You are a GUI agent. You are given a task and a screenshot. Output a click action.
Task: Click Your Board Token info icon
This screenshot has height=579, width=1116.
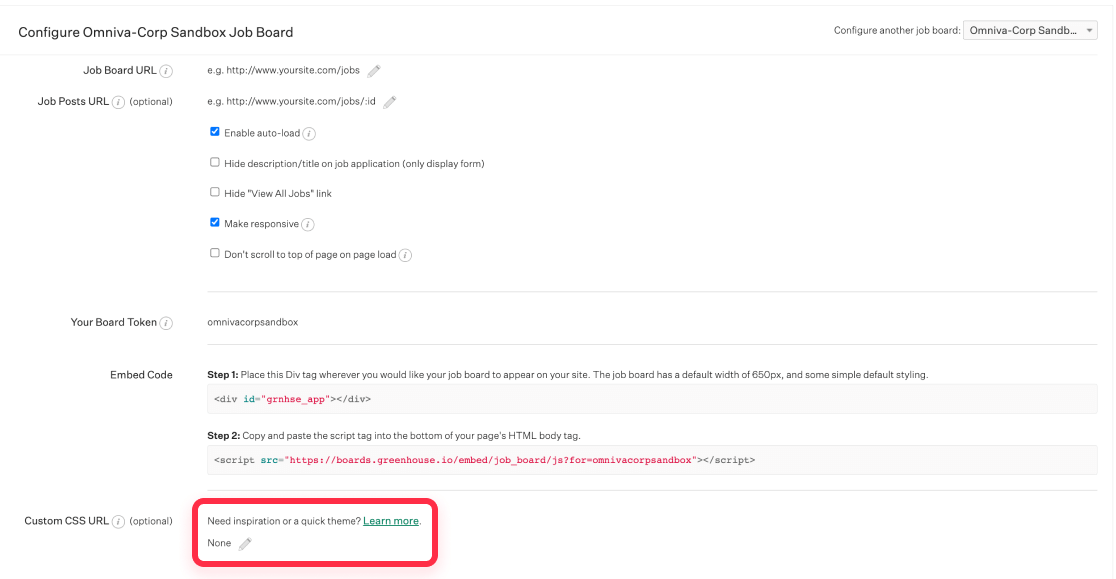coord(166,323)
